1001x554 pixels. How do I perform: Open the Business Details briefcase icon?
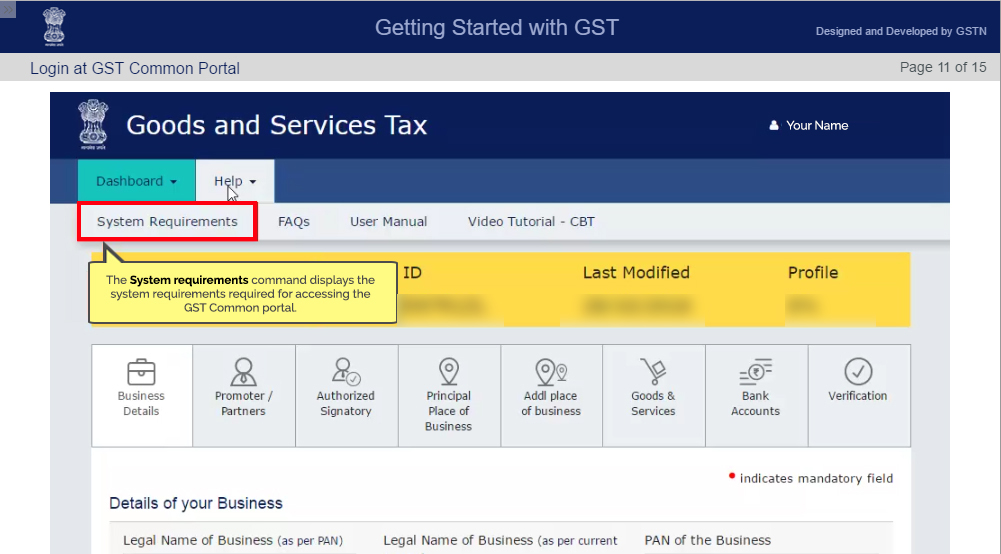click(141, 371)
